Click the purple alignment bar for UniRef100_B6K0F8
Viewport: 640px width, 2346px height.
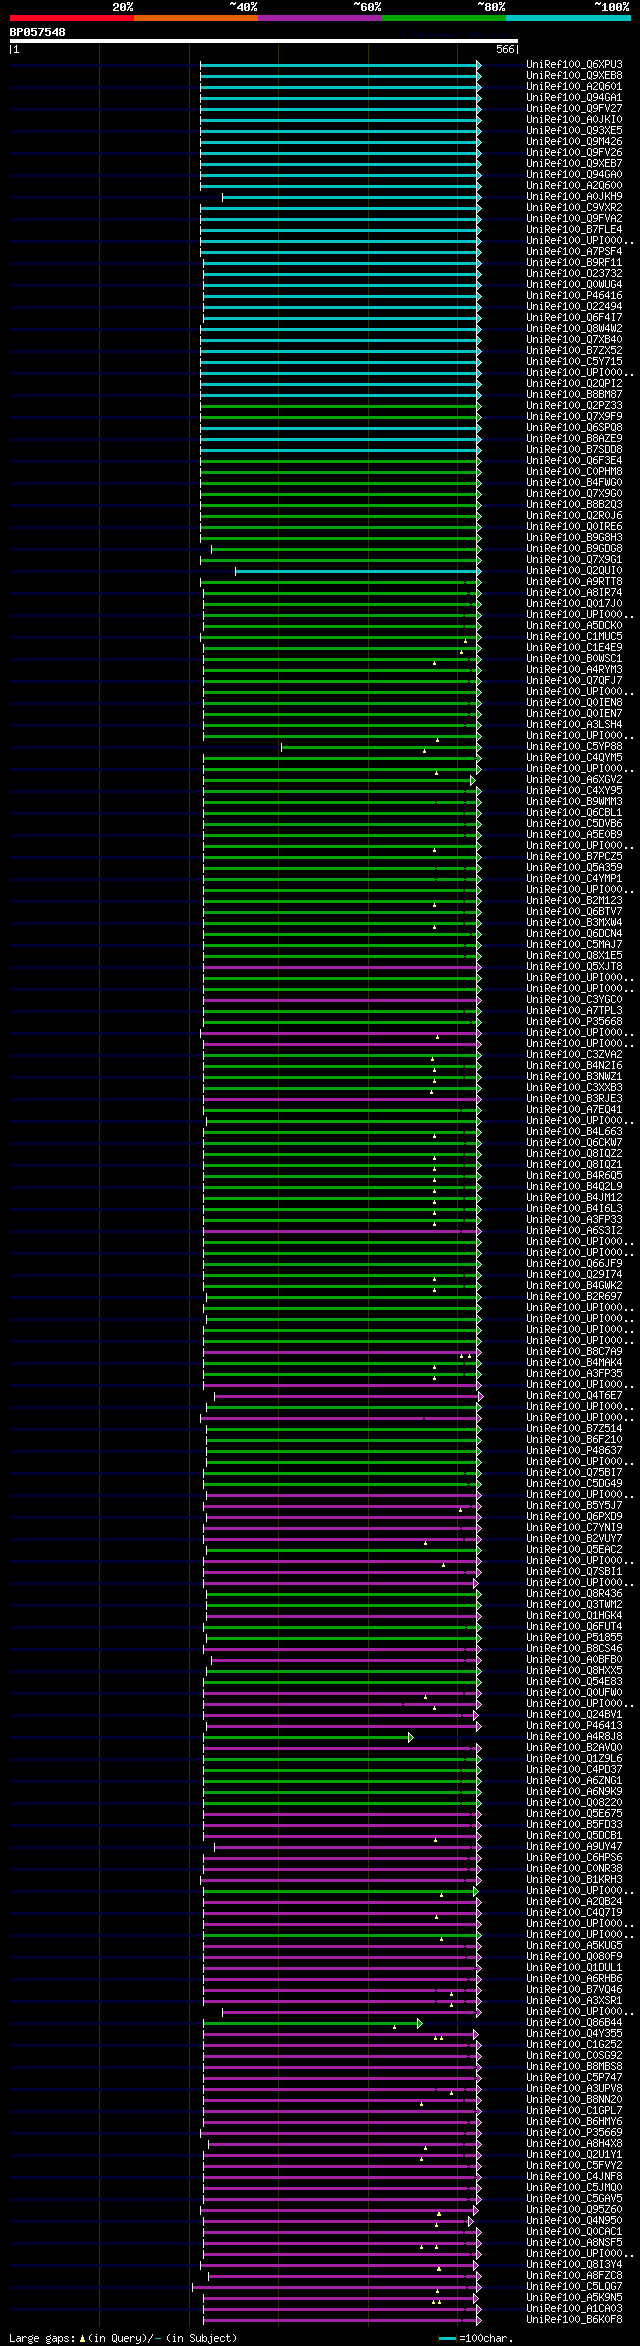pyautogui.click(x=342, y=2319)
